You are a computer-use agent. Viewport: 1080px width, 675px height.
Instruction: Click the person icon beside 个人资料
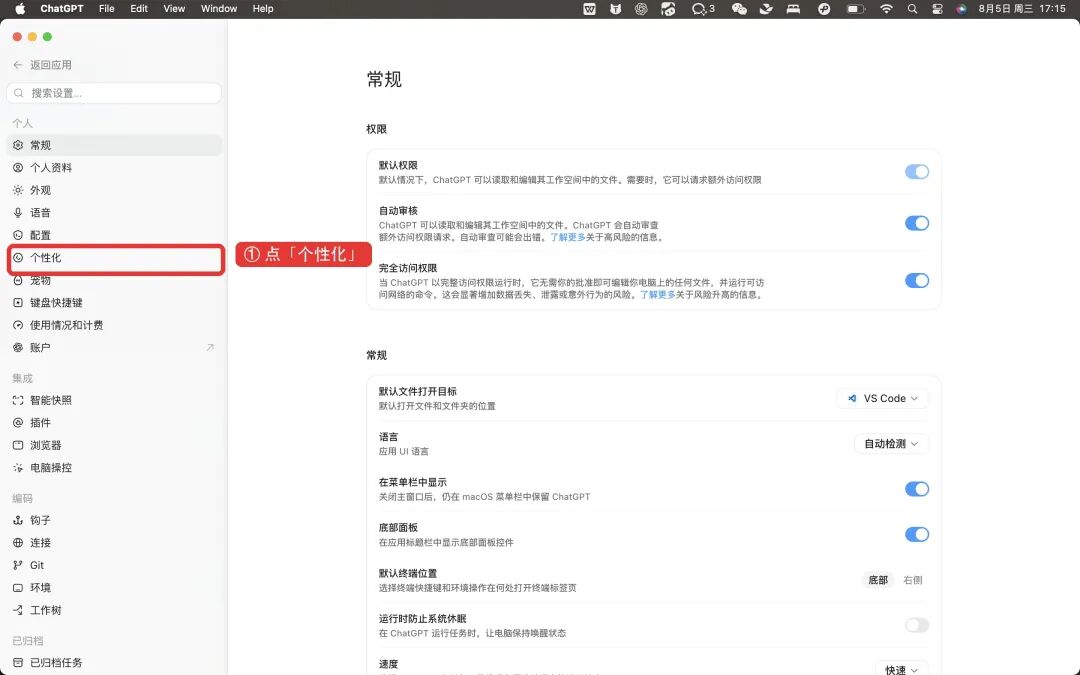[x=18, y=167]
